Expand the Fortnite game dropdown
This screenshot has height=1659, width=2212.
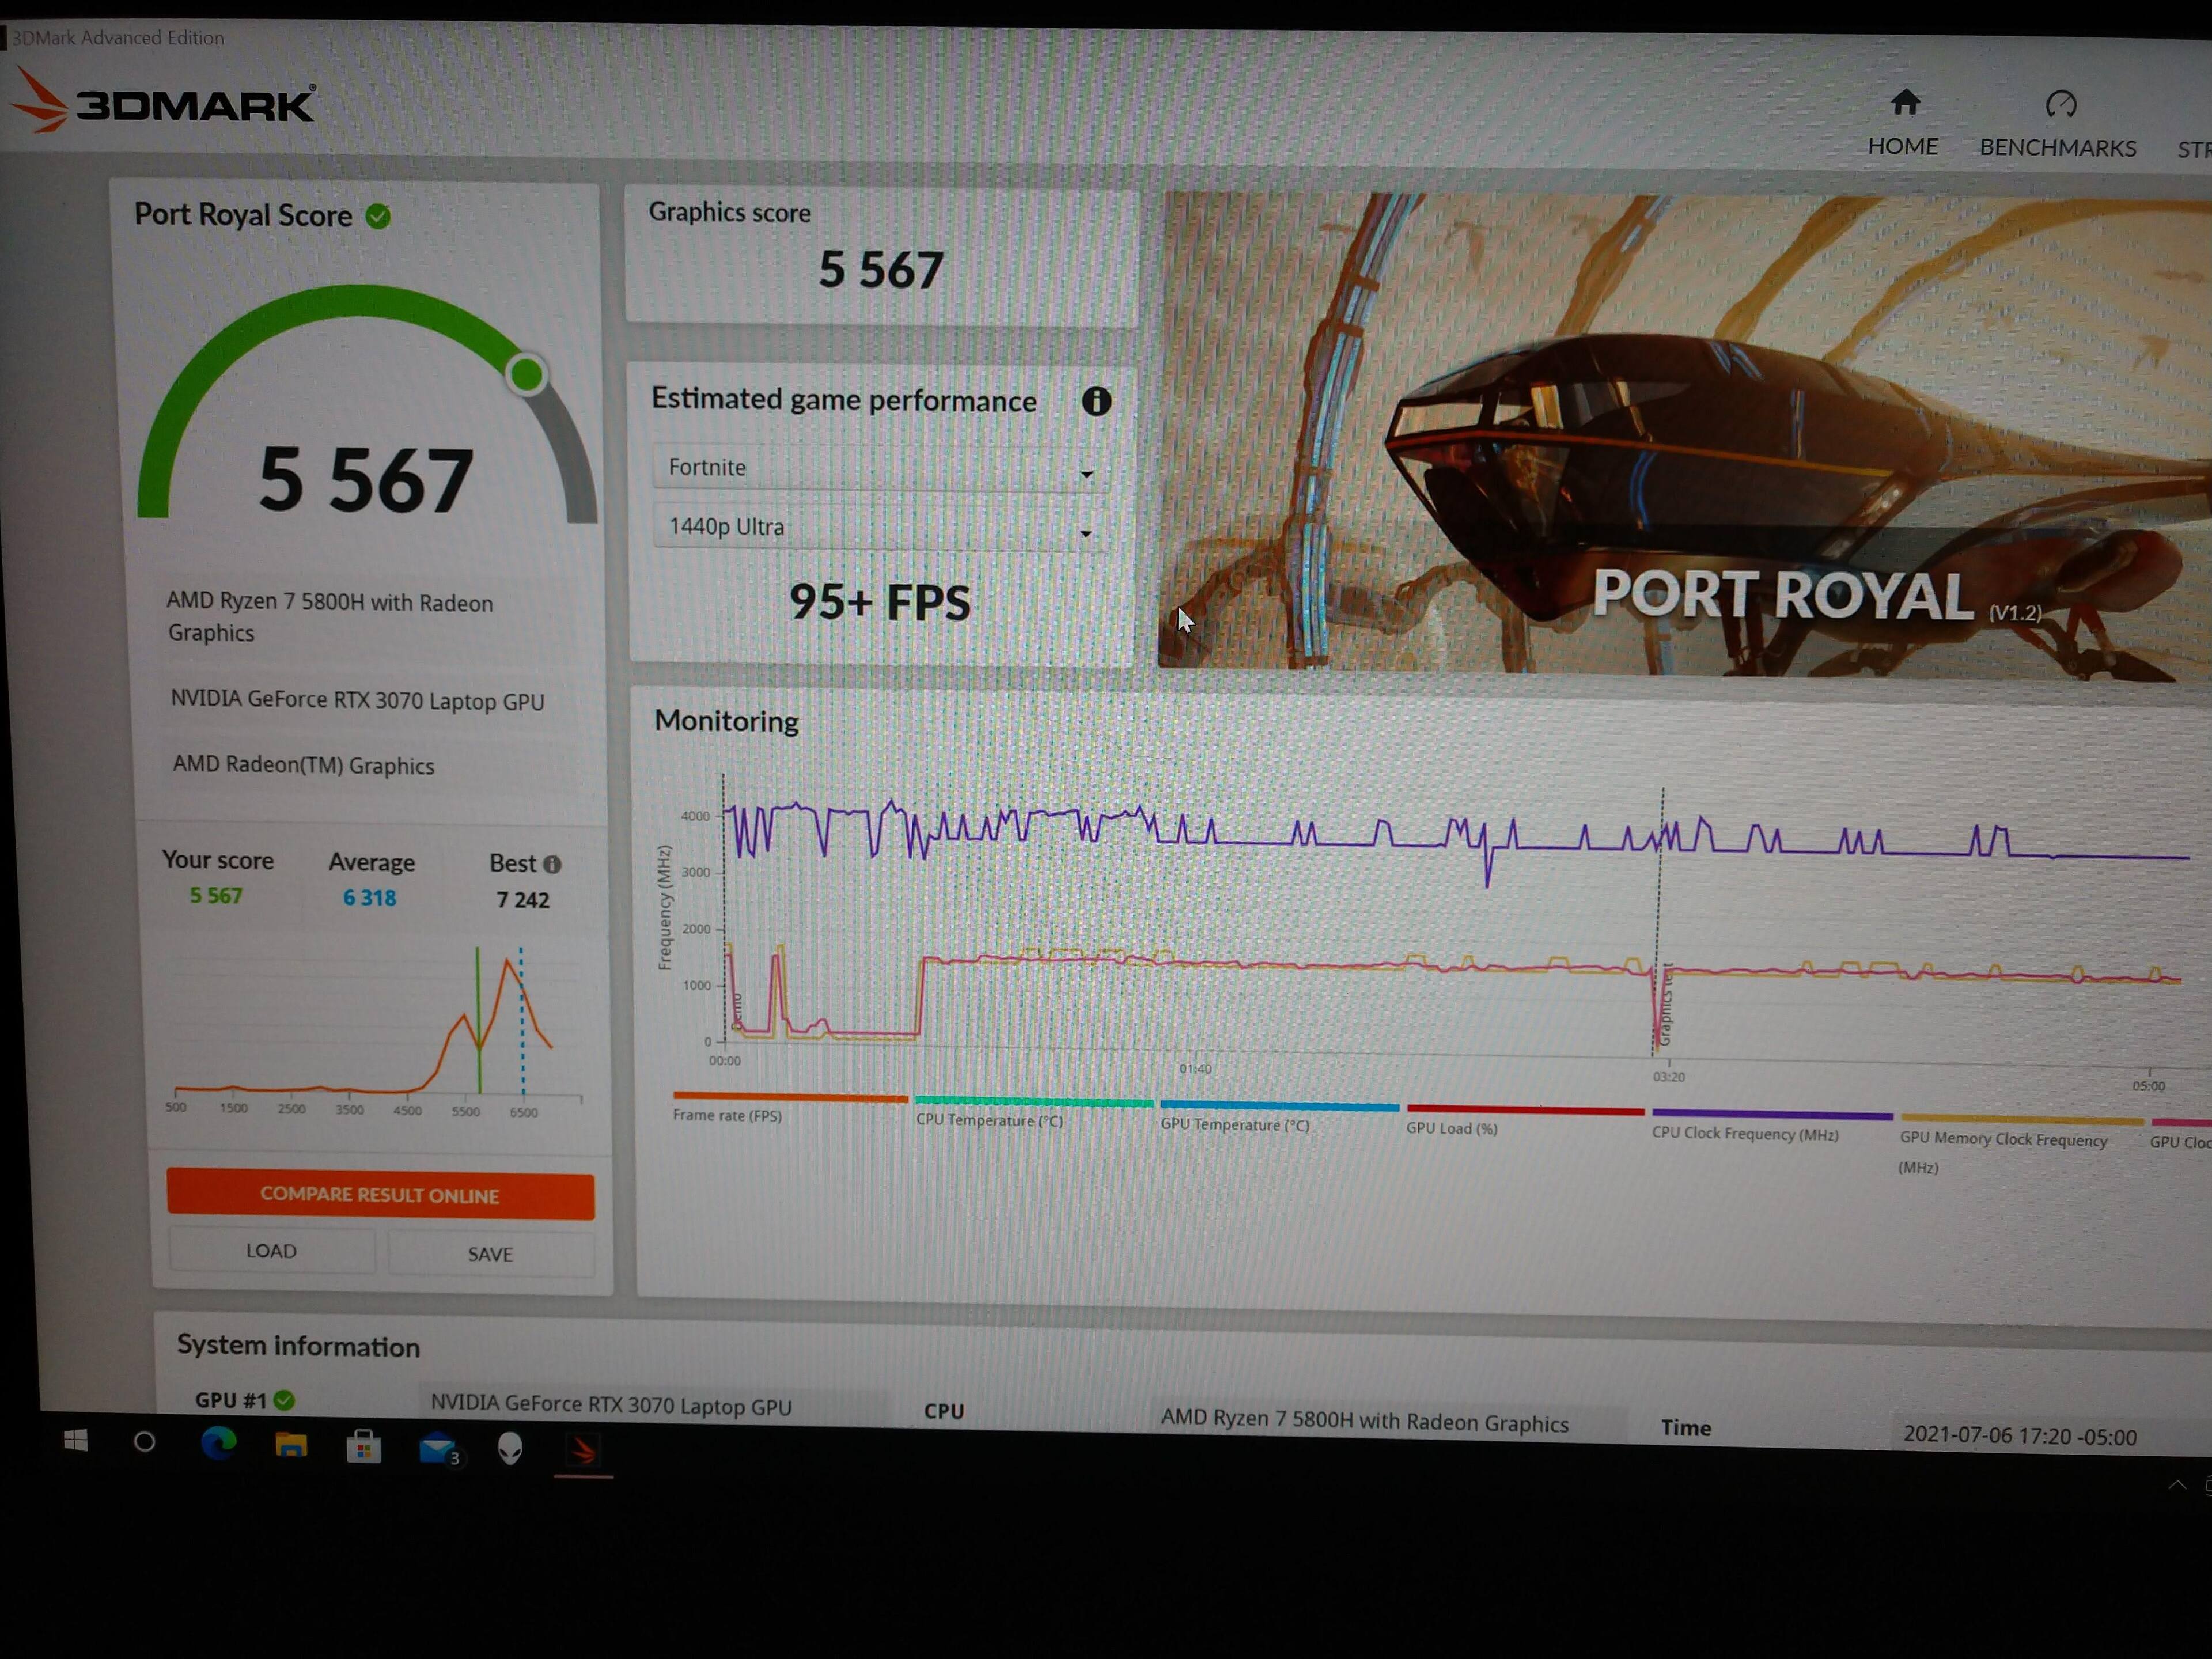tap(880, 468)
